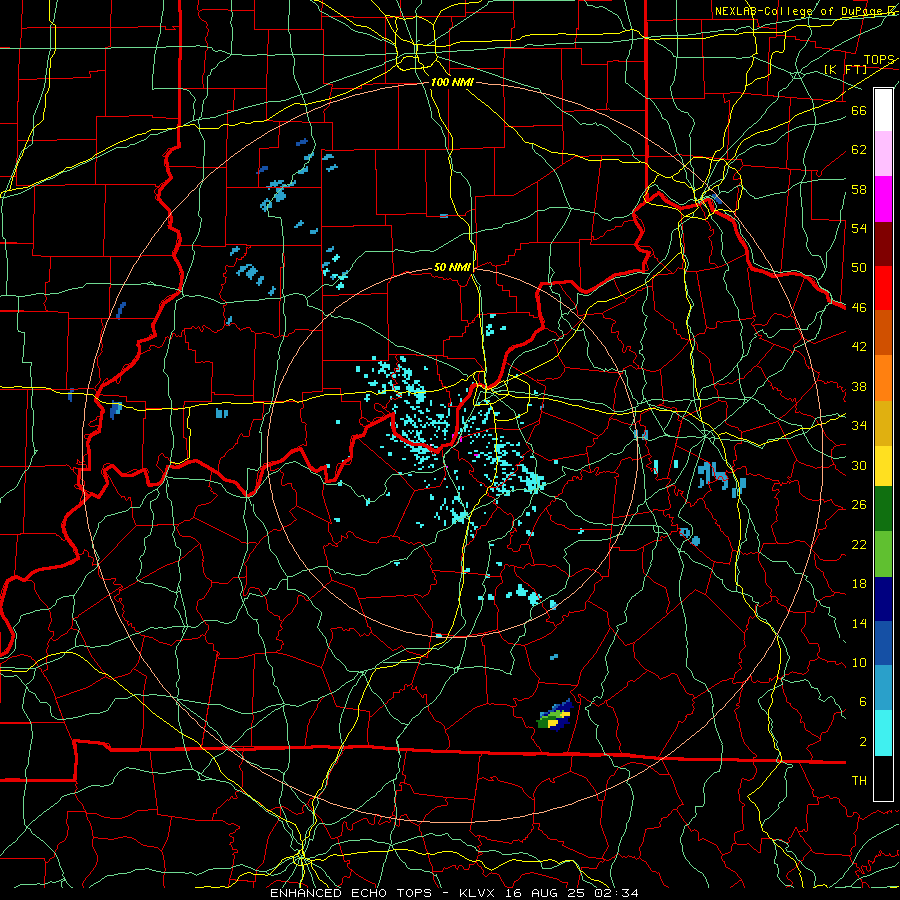Click the legend value 6
Image resolution: width=900 pixels, height=900 pixels.
862,702
